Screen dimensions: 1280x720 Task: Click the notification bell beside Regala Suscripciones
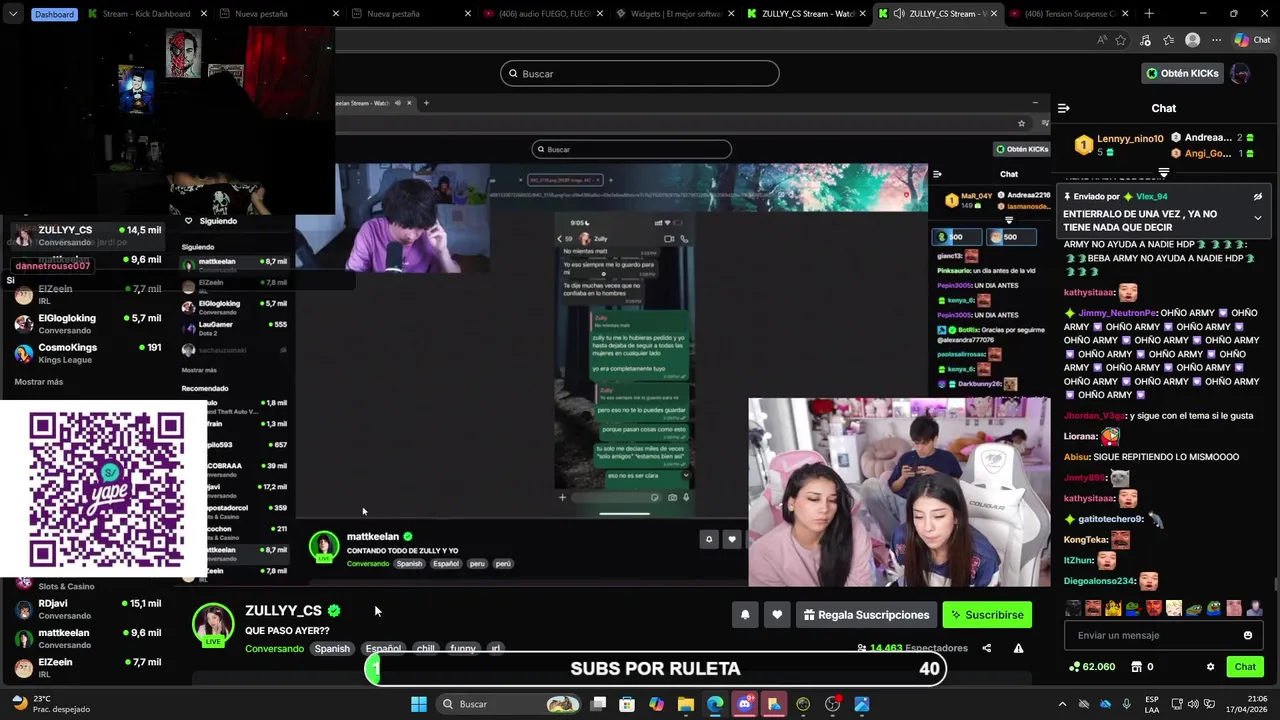(745, 615)
